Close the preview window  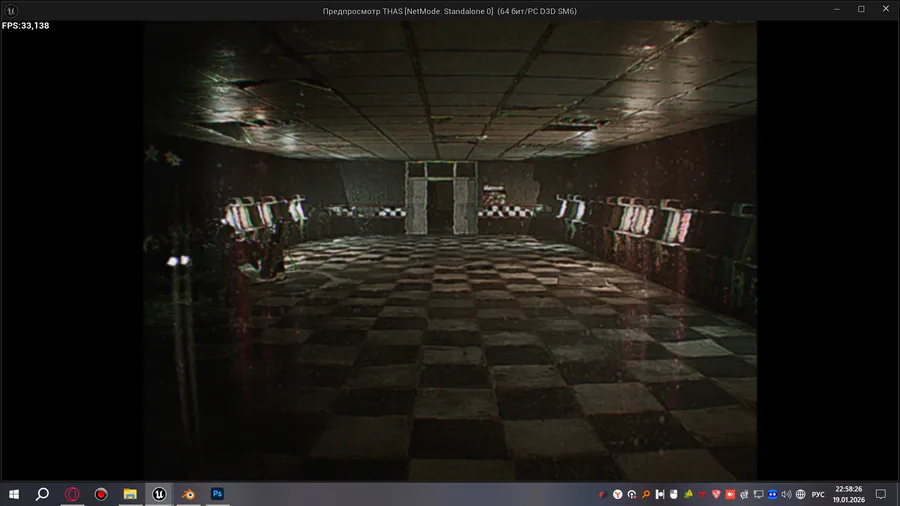click(x=886, y=10)
